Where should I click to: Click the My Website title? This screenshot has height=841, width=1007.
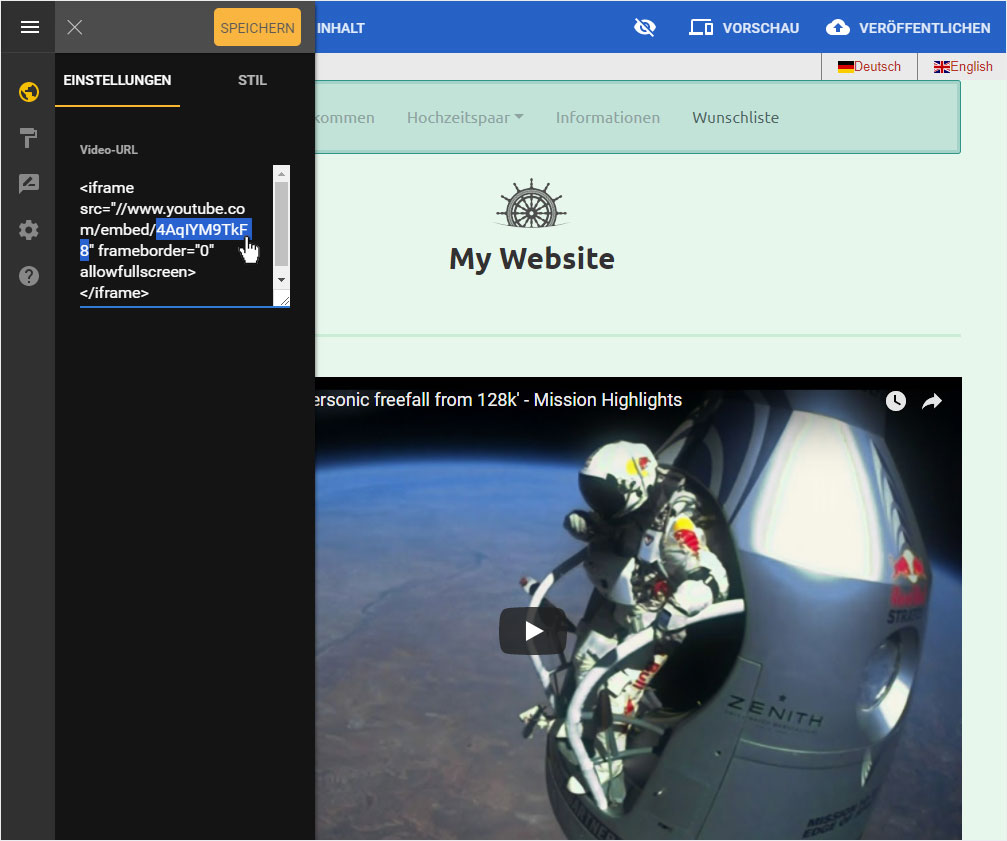click(532, 259)
